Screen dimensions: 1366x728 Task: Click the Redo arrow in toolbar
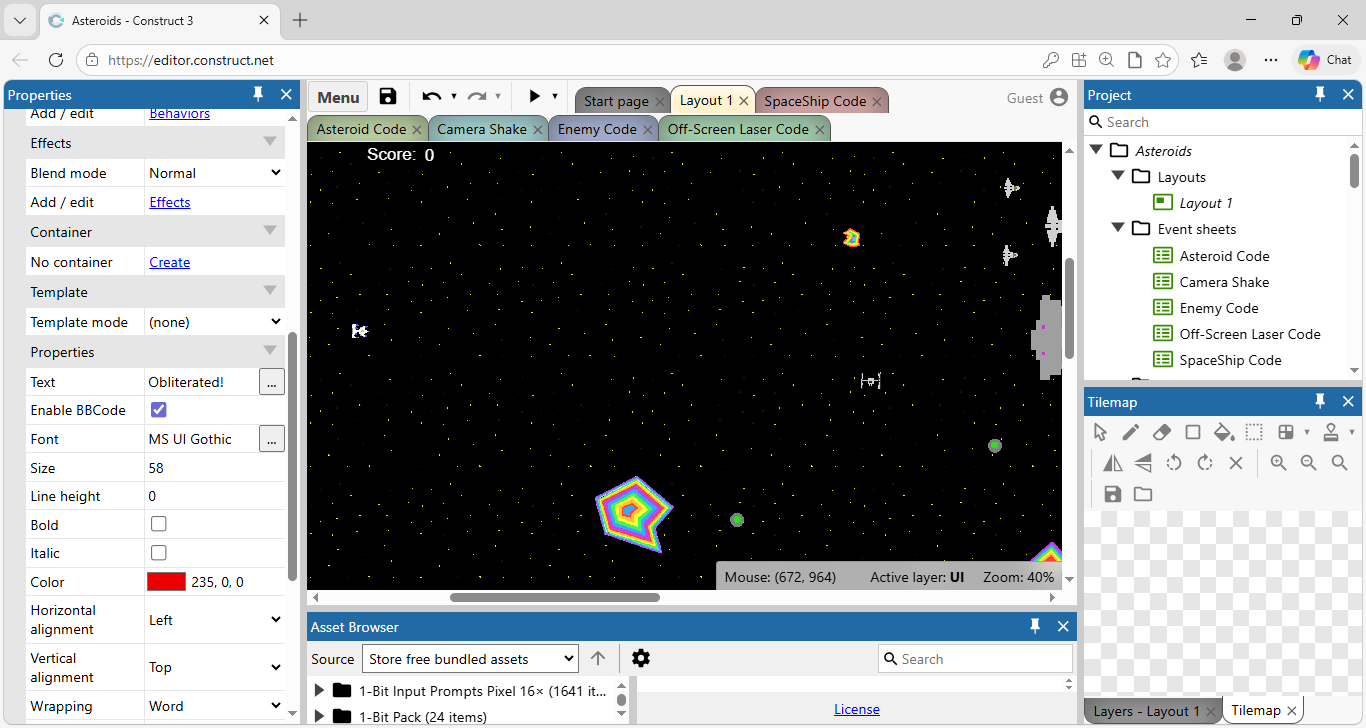[x=477, y=97]
